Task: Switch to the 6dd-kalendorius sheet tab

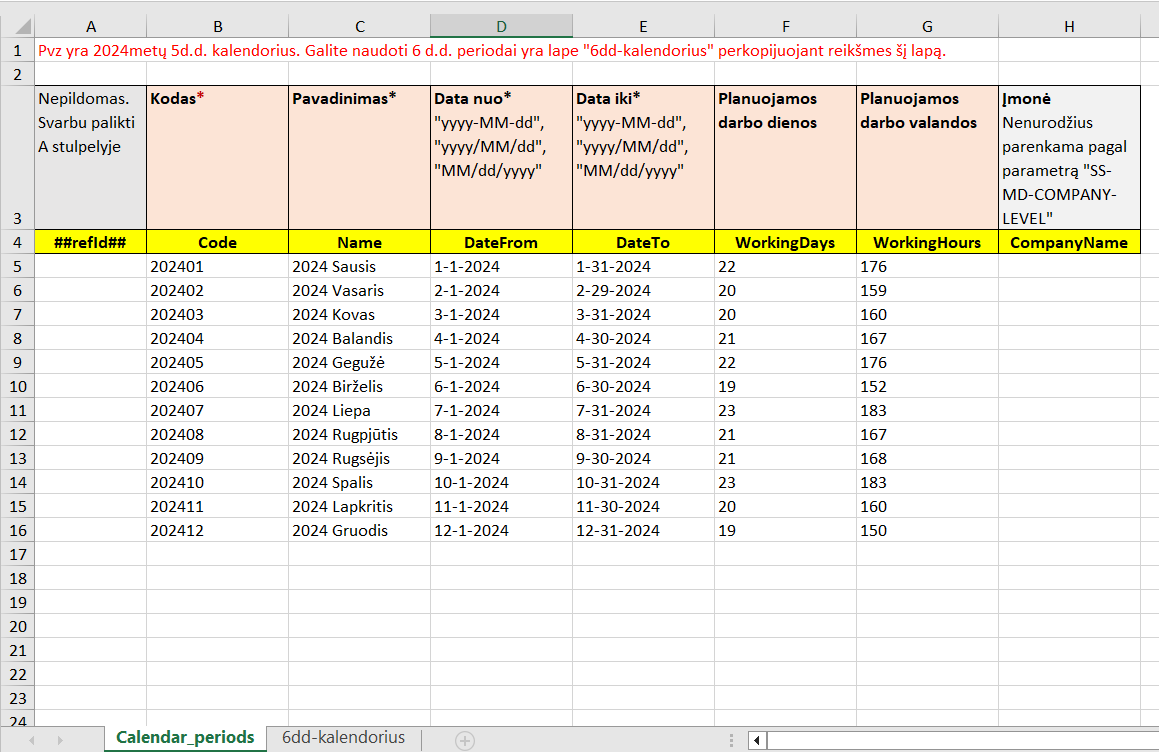Action: pyautogui.click(x=343, y=738)
